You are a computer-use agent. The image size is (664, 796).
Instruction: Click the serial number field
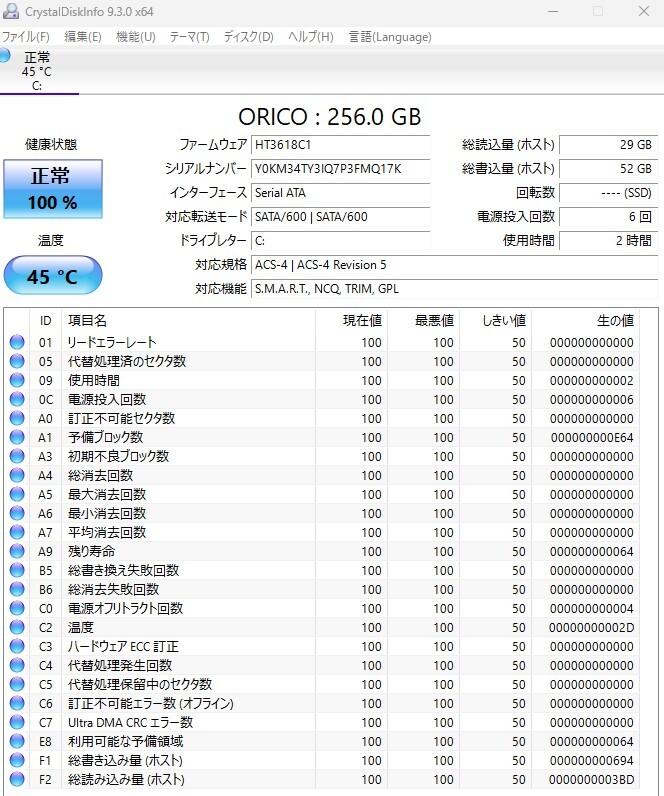[341, 169]
